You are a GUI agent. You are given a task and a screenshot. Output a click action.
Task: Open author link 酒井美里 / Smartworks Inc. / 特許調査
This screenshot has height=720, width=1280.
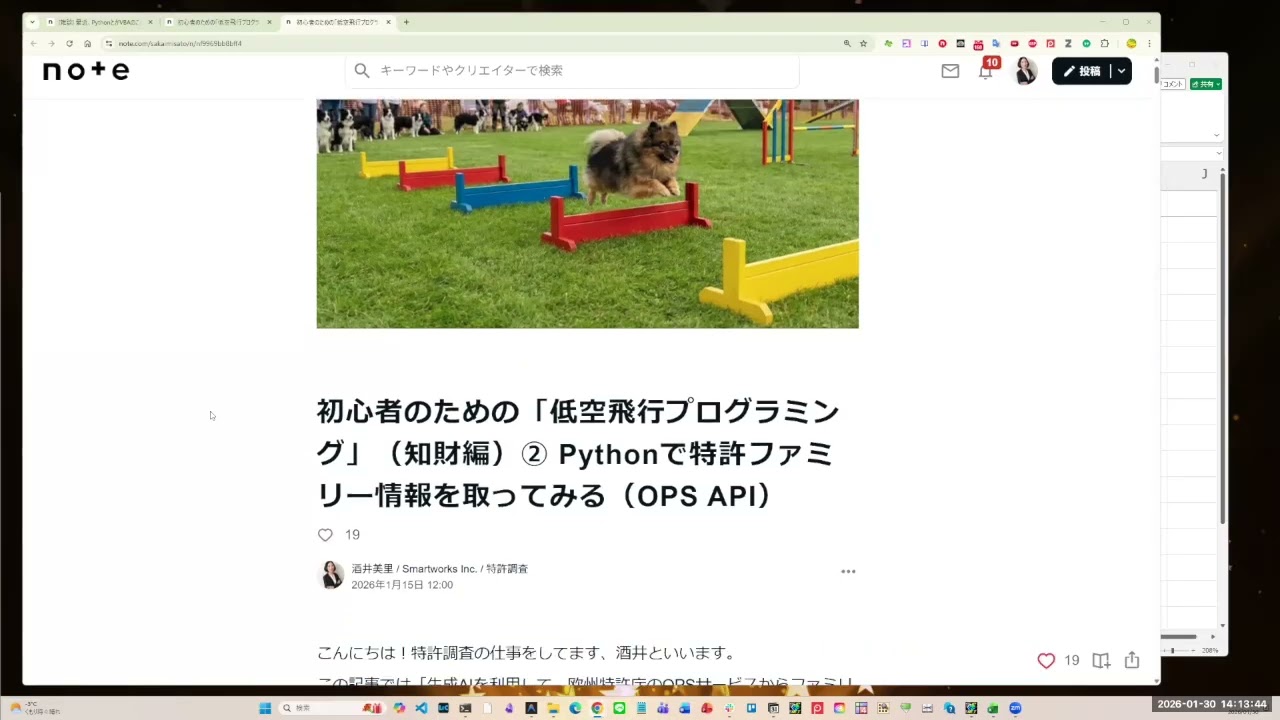pos(439,568)
